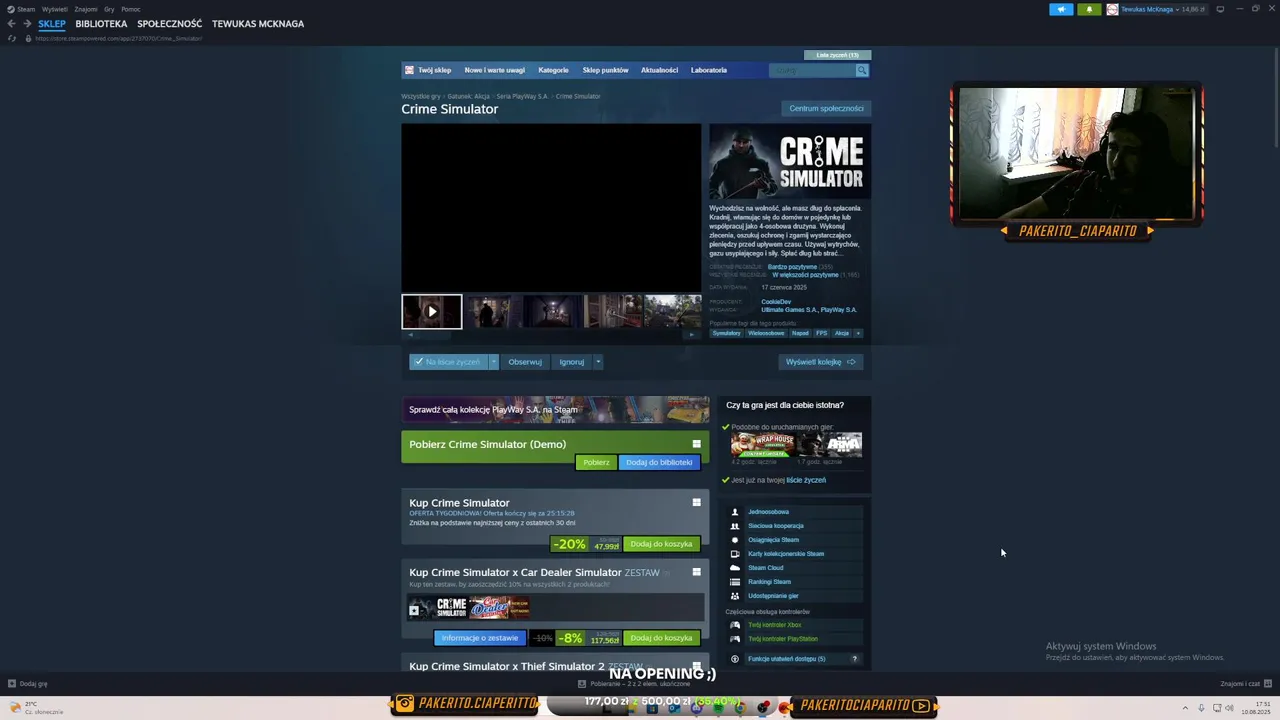Image resolution: width=1280 pixels, height=720 pixels.
Task: Add the Car Dealer bundle to the cart
Action: click(x=661, y=638)
